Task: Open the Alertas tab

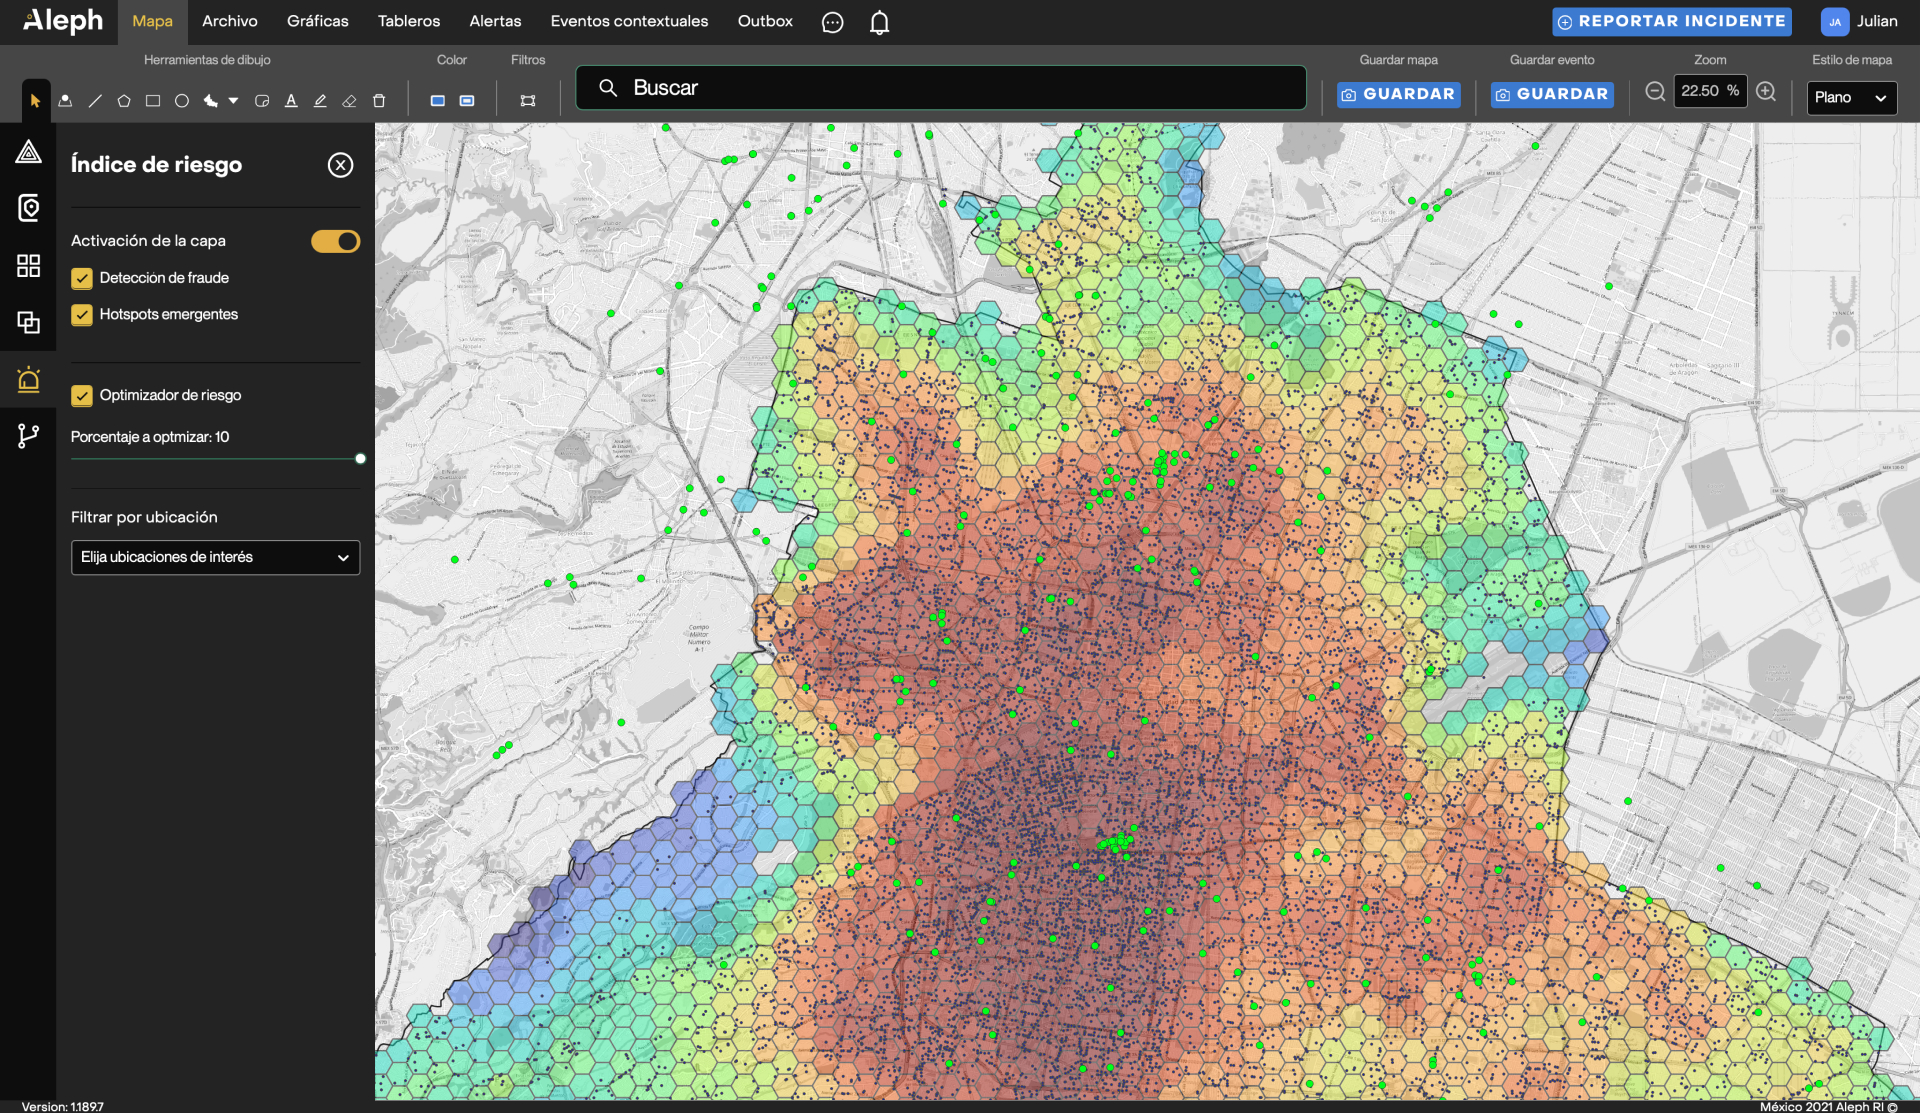Action: click(495, 21)
